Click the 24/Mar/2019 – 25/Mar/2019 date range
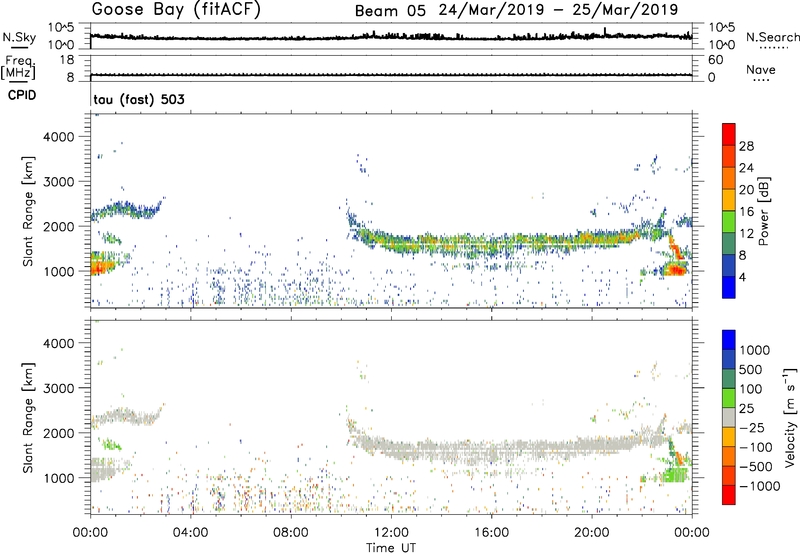 (x=558, y=10)
